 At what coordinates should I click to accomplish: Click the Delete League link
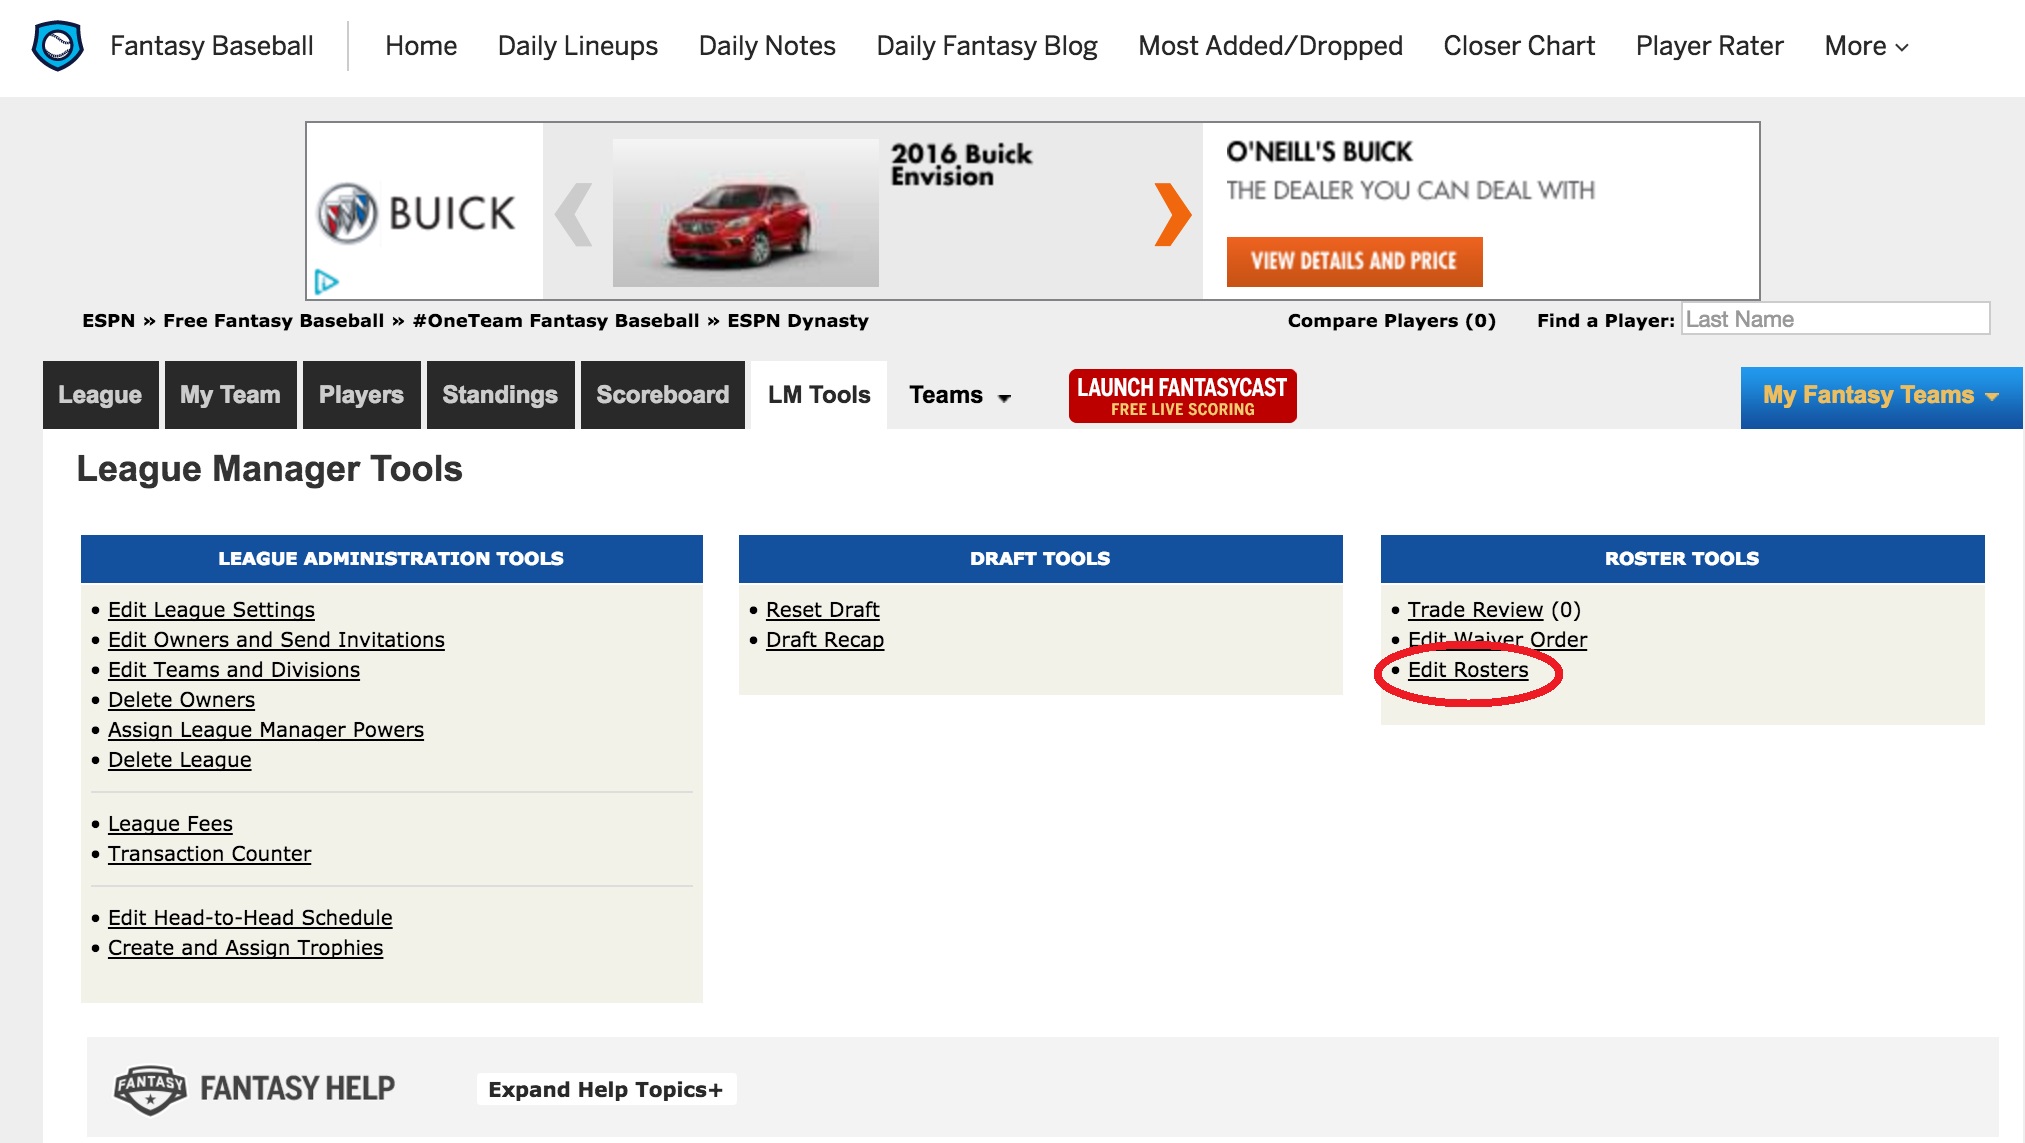click(180, 760)
